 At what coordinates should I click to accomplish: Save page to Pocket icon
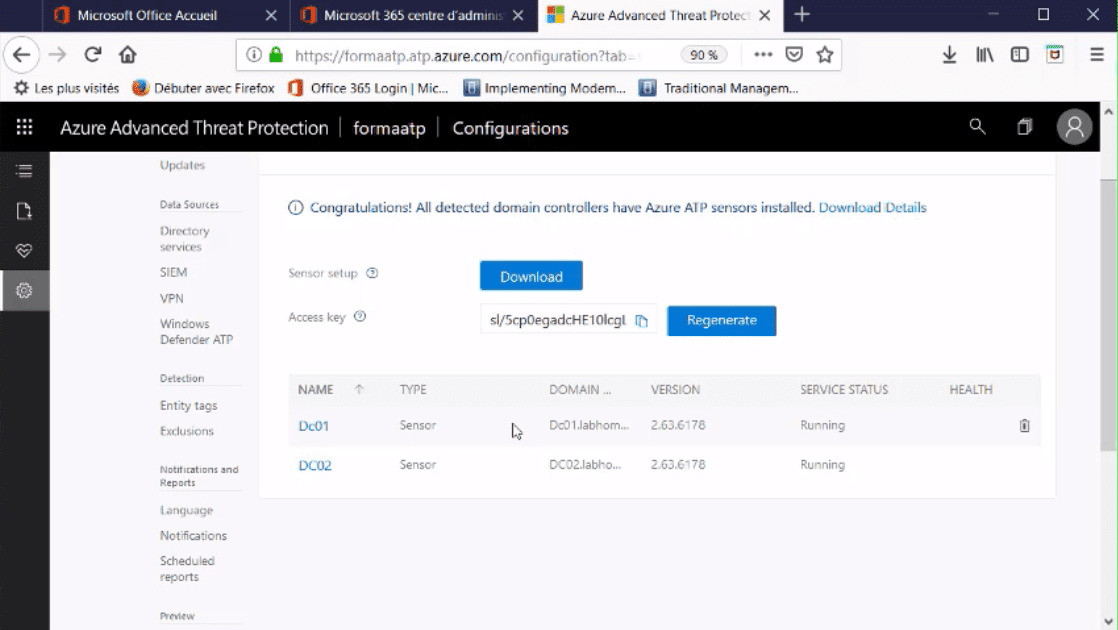[x=794, y=55]
